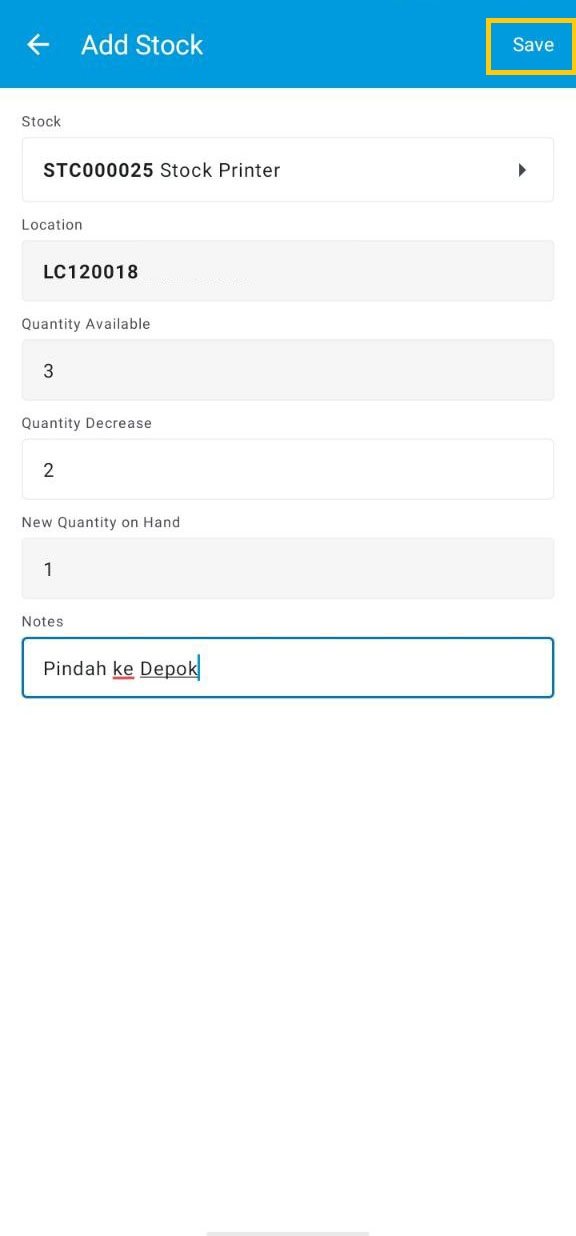Open the stock picker via its arrow indicator
The height and width of the screenshot is (1236, 576).
click(x=522, y=170)
